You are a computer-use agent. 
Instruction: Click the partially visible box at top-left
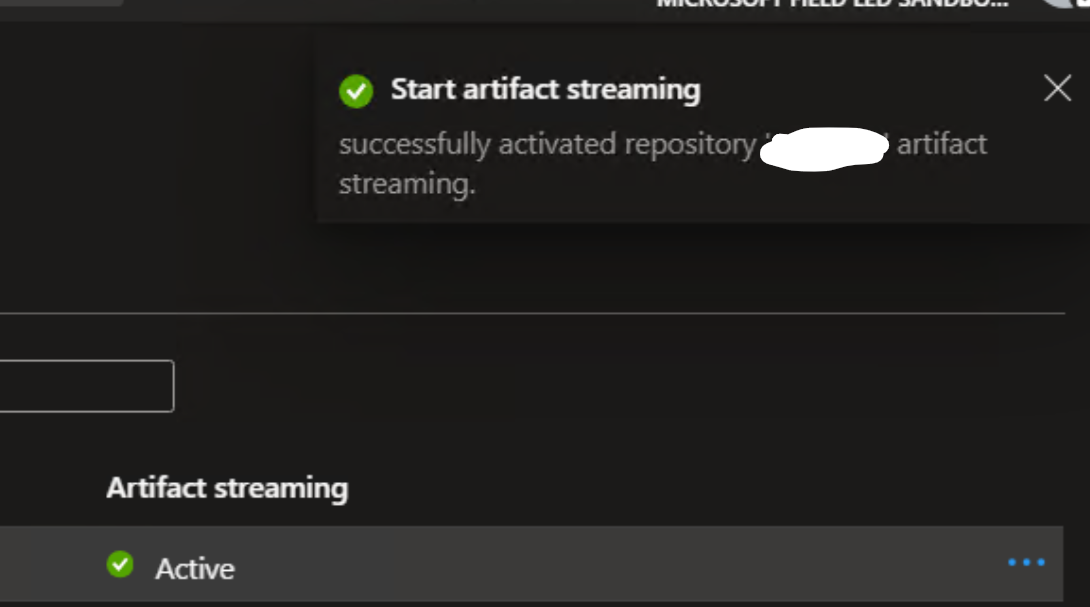coord(60,3)
